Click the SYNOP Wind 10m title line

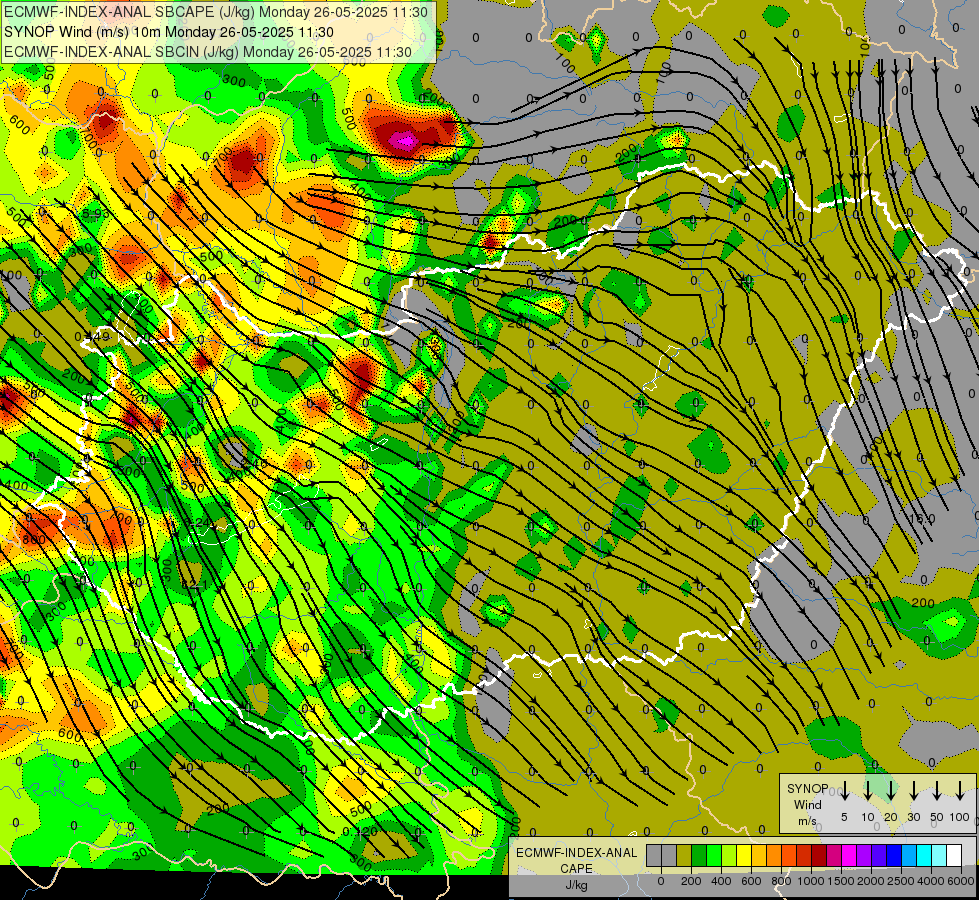tap(169, 32)
